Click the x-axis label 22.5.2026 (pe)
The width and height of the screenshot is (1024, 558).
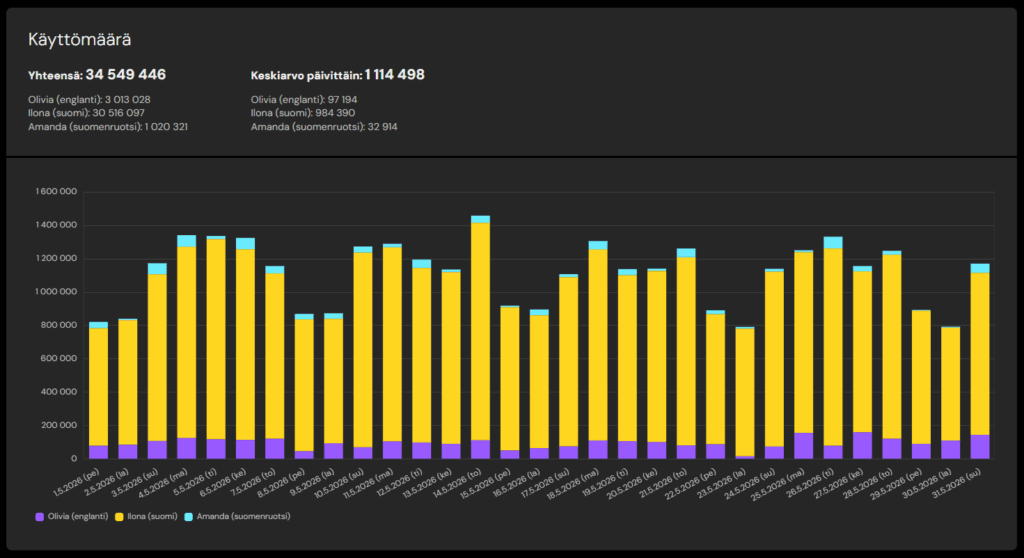(692, 484)
